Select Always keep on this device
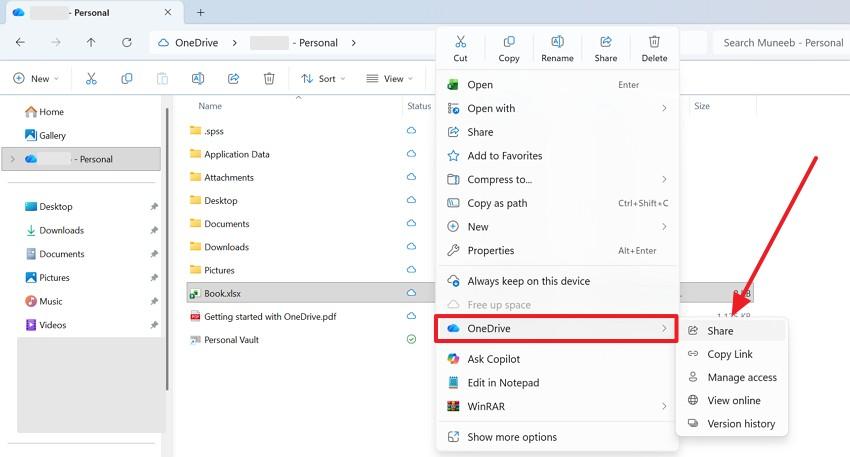The image size is (850, 457). [x=557, y=281]
